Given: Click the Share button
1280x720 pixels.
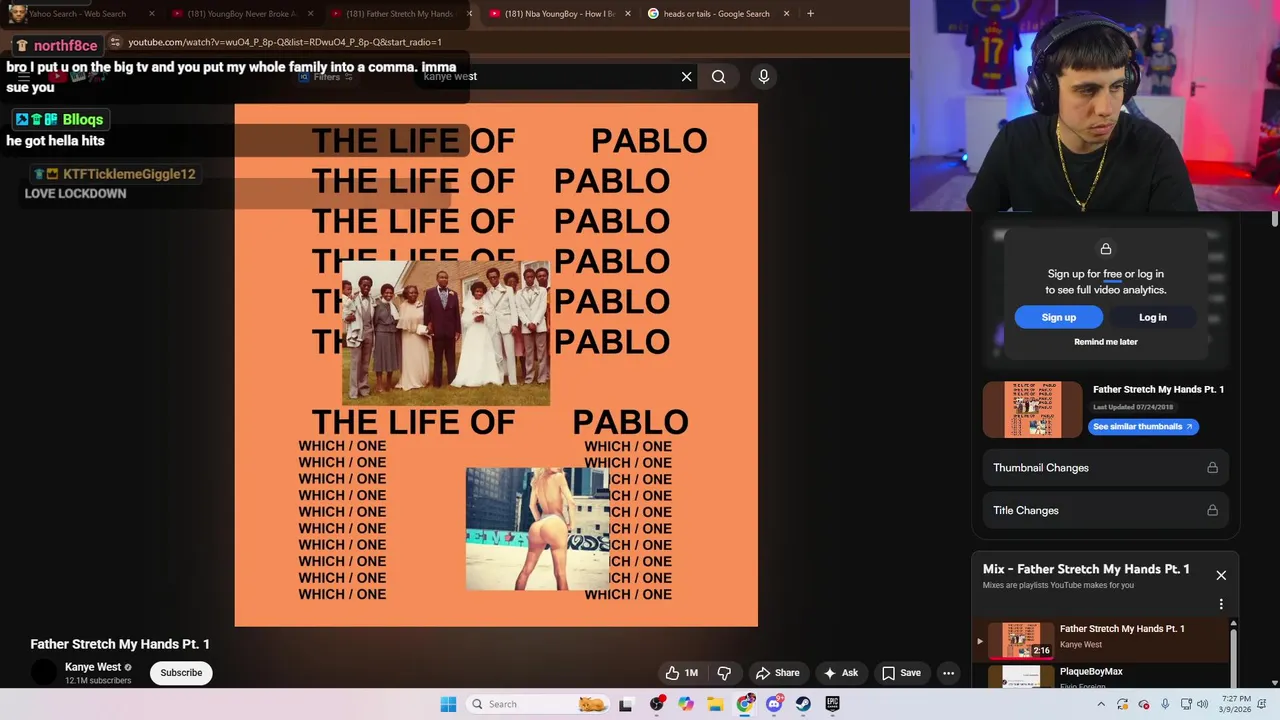Looking at the screenshot, I should tap(777, 673).
